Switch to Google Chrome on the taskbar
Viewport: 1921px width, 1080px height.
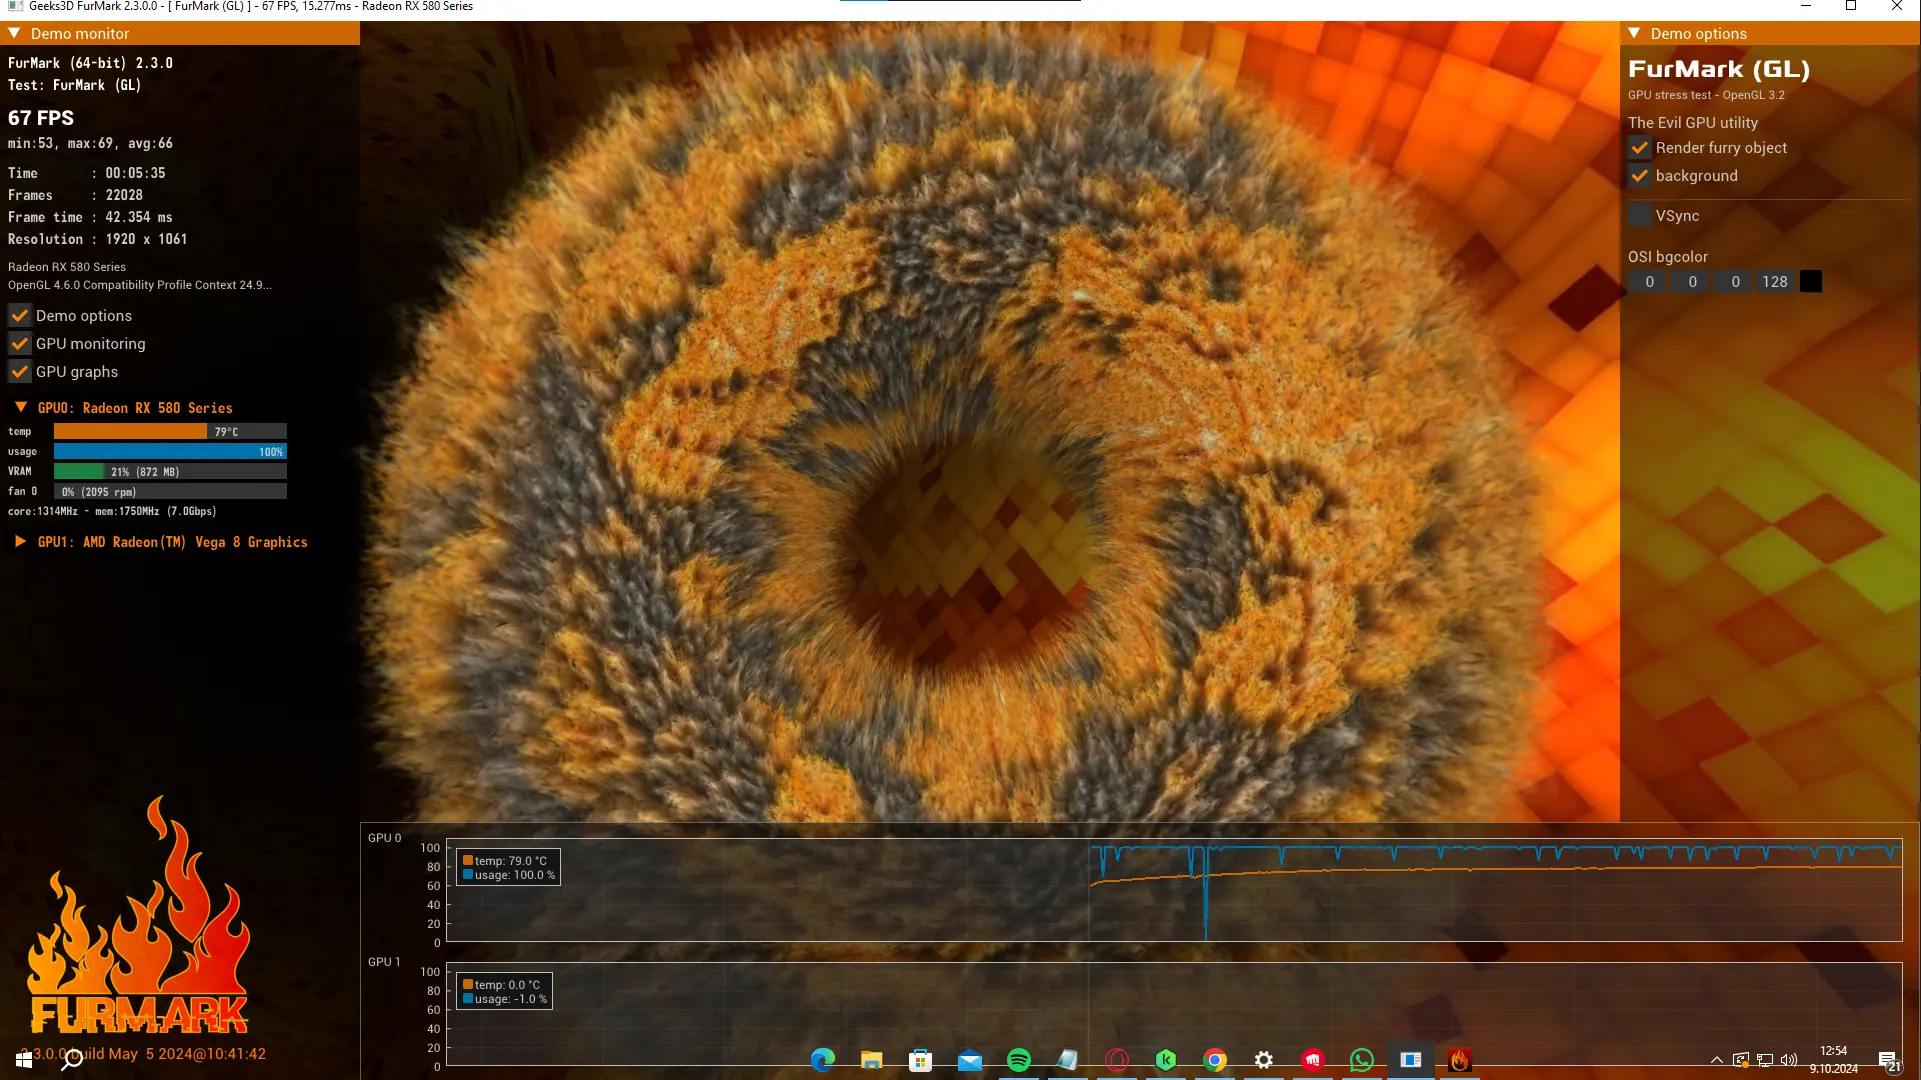(x=1215, y=1060)
